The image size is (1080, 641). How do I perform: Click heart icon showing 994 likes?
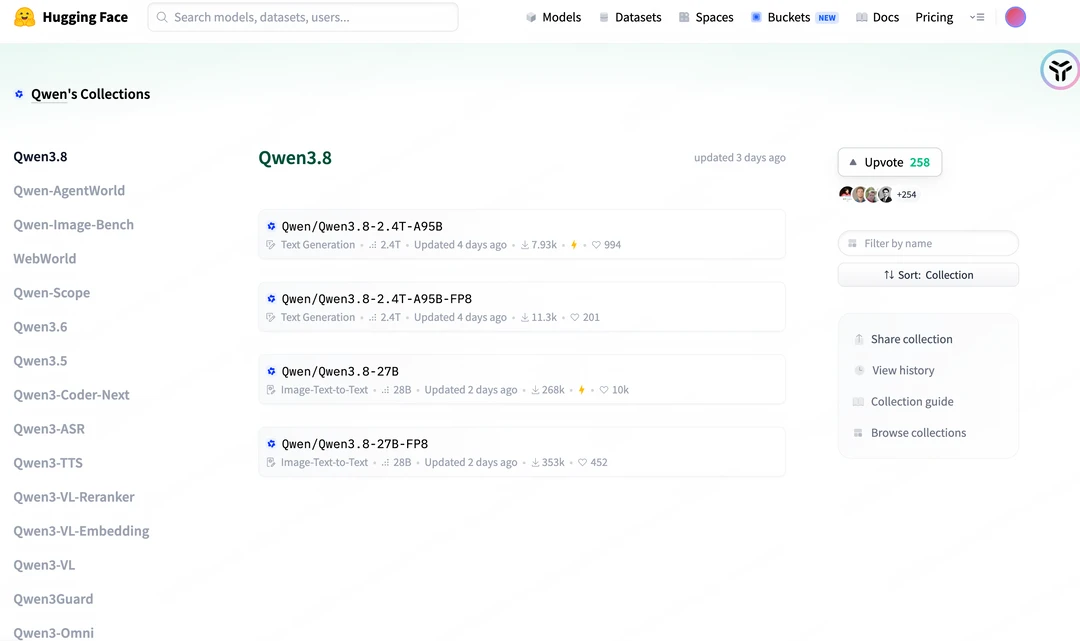596,245
